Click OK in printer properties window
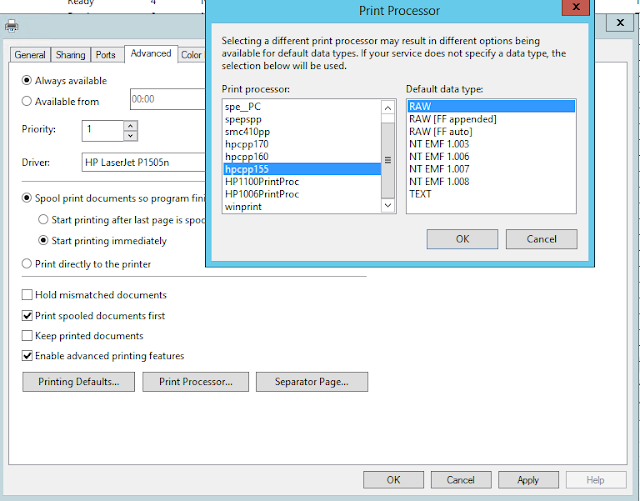The width and height of the screenshot is (640, 501). (x=393, y=480)
